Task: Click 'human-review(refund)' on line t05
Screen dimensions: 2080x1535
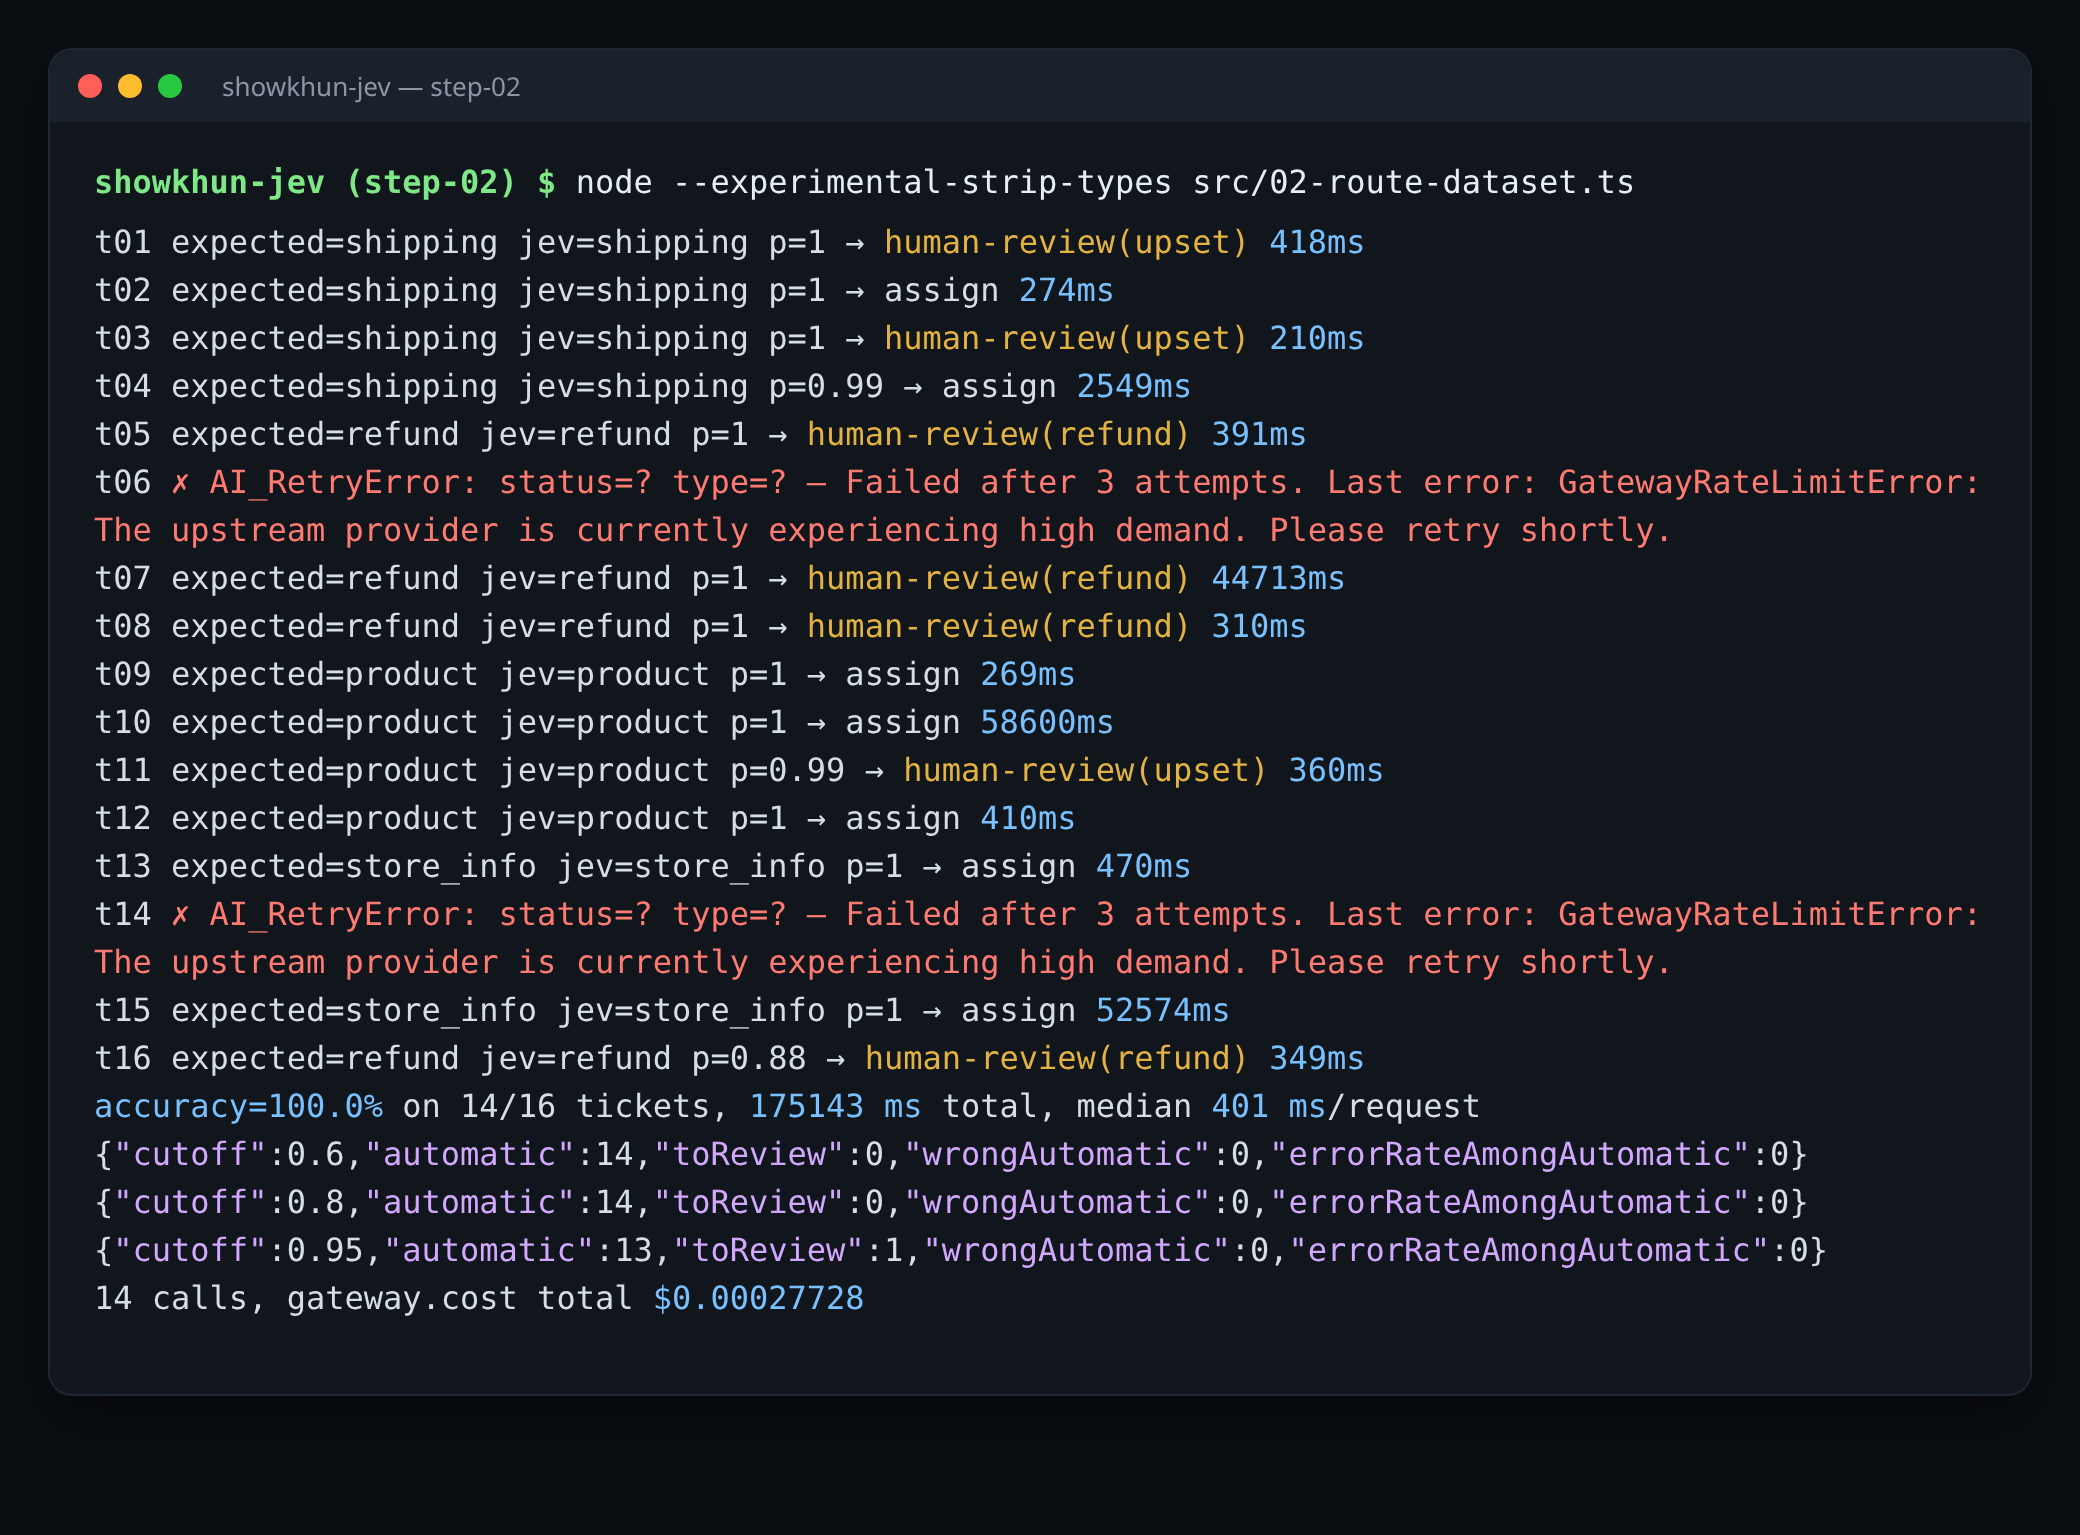Action: [x=999, y=434]
